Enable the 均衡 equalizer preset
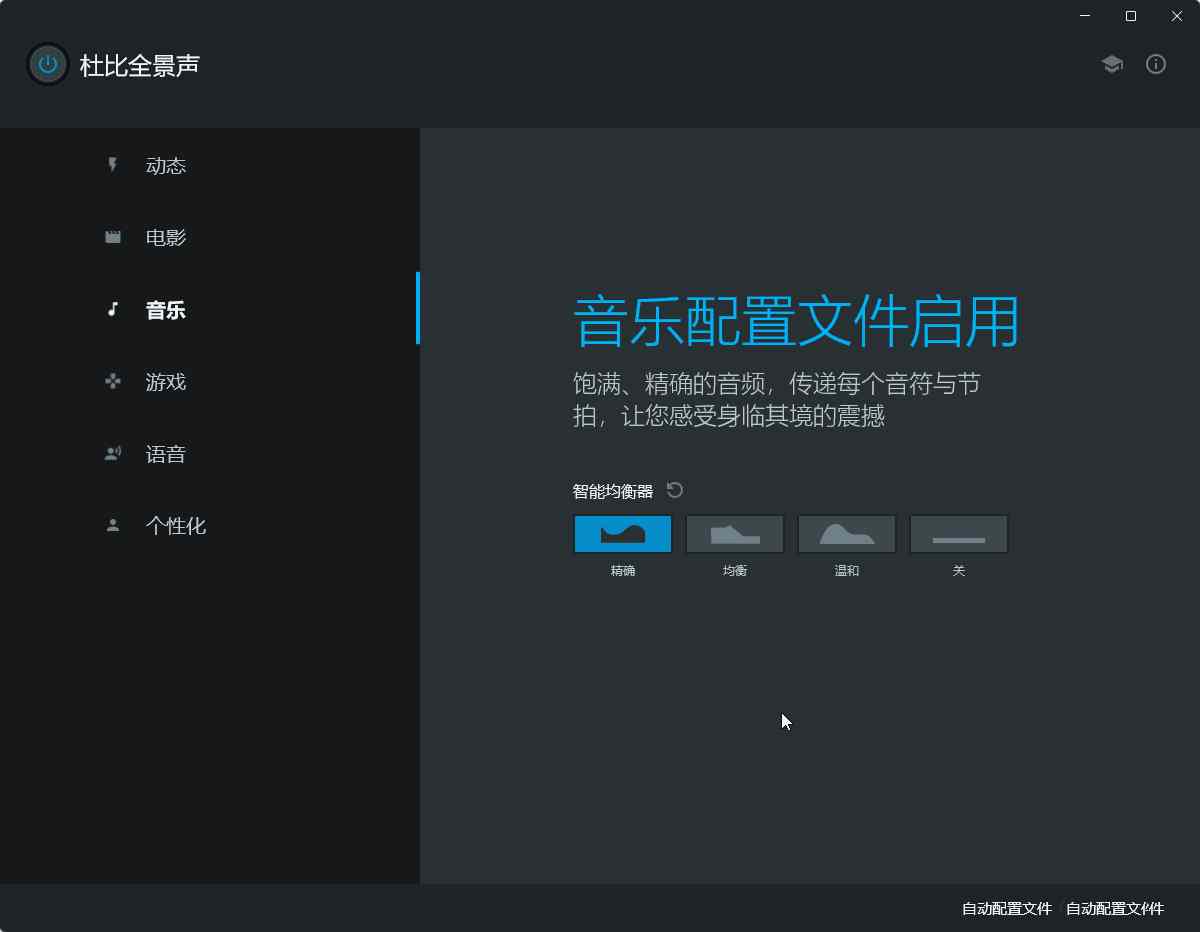This screenshot has width=1200, height=932. [x=735, y=534]
